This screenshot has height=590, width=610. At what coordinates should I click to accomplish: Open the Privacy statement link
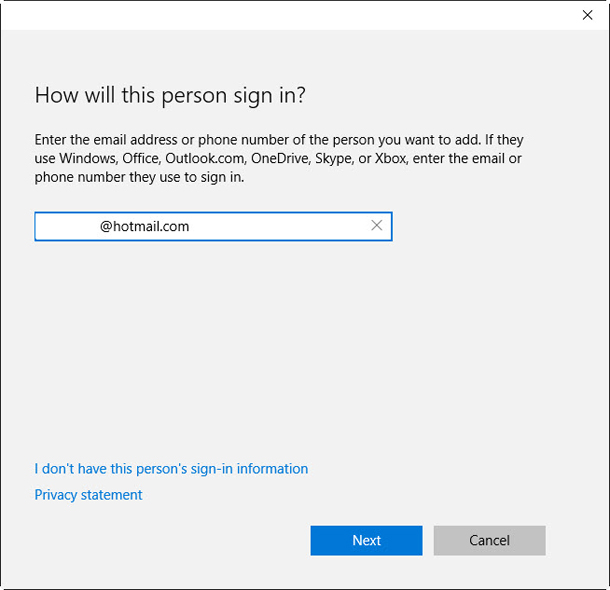click(88, 495)
